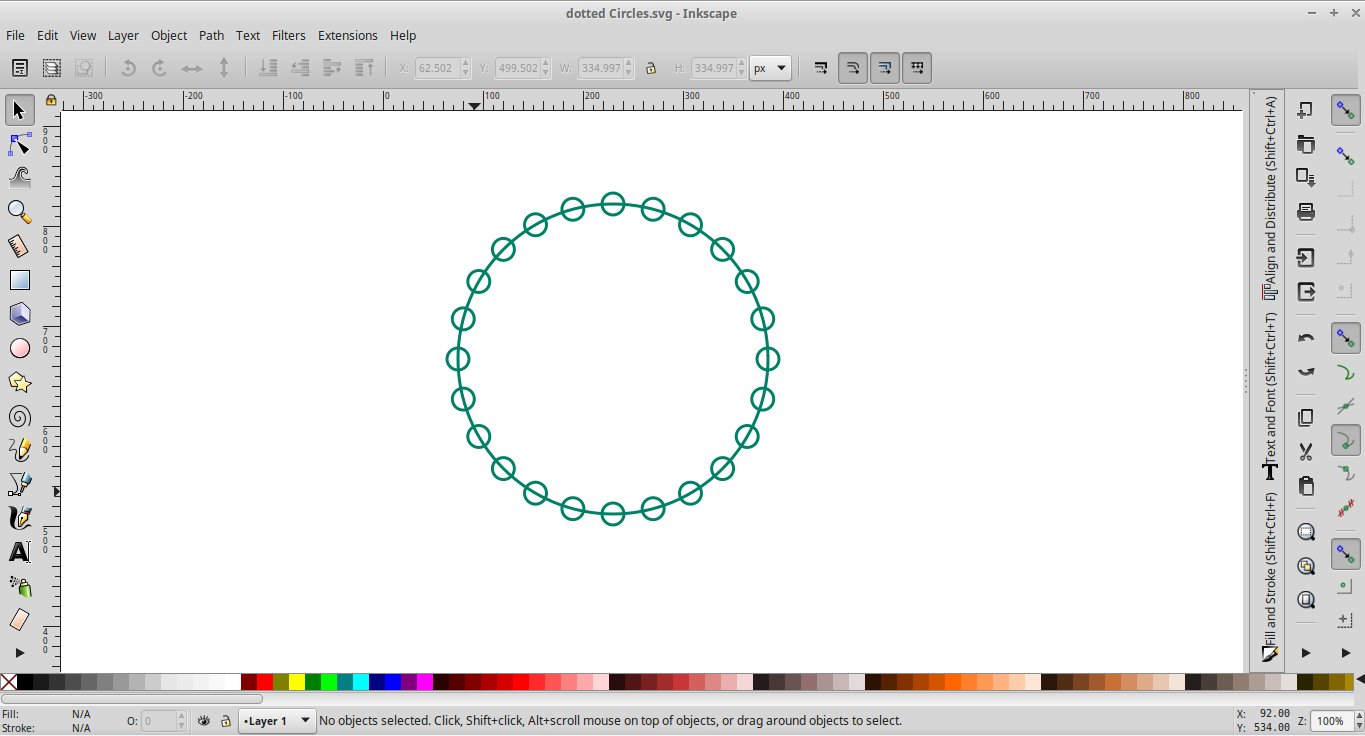Choose the Star and polygon tool
Image resolution: width=1365 pixels, height=736 pixels.
coord(19,382)
